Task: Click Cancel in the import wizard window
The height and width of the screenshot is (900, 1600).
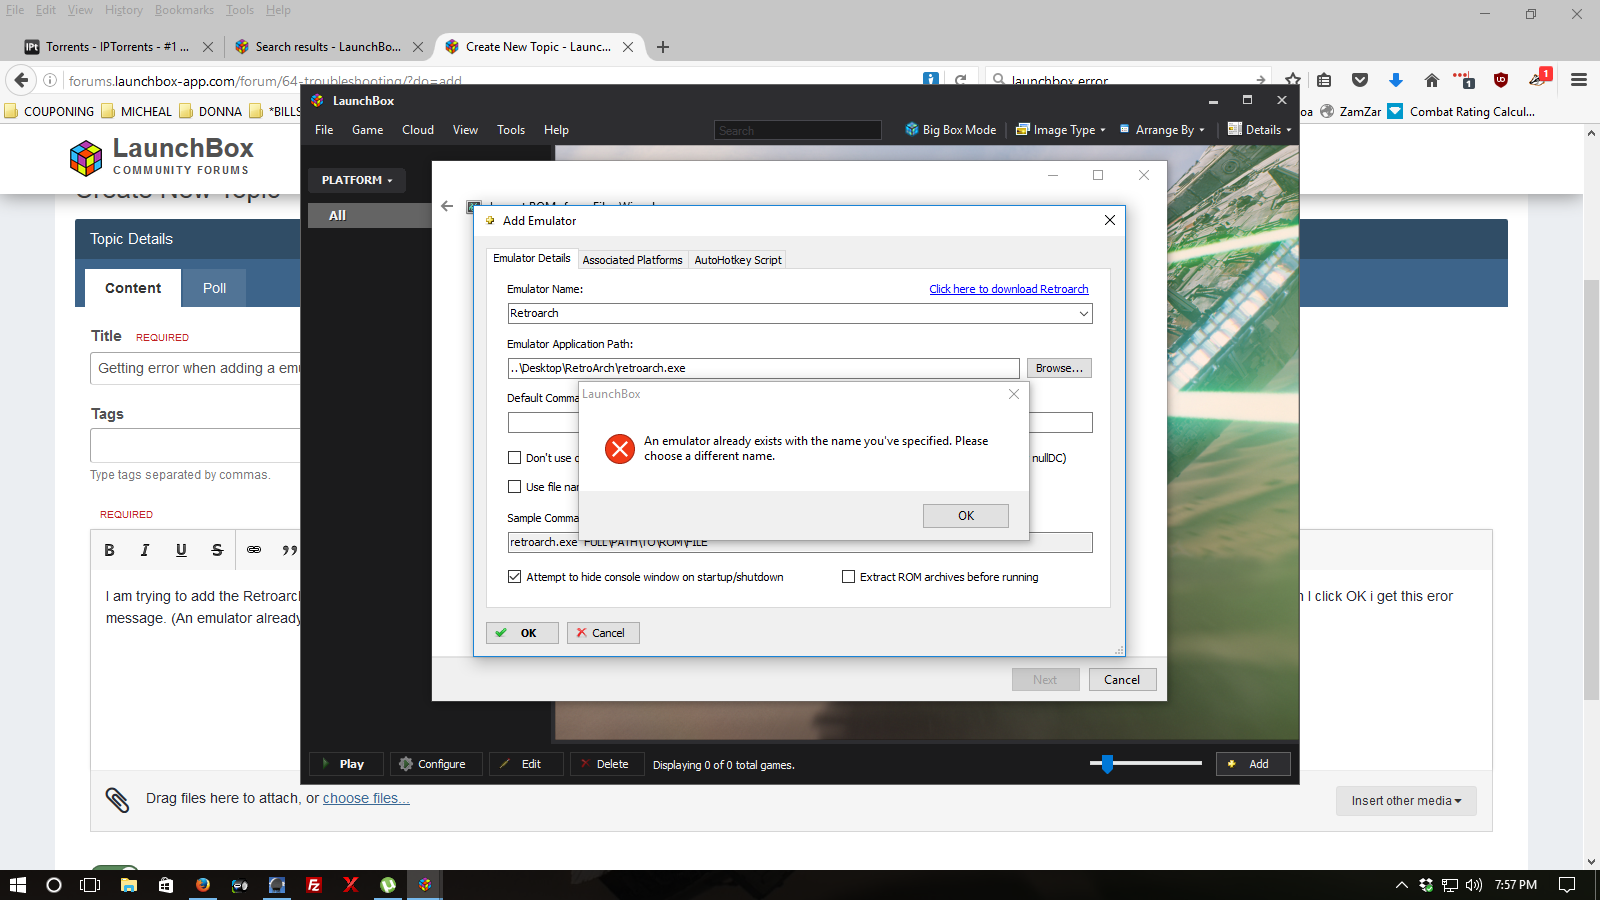Action: (x=1122, y=680)
